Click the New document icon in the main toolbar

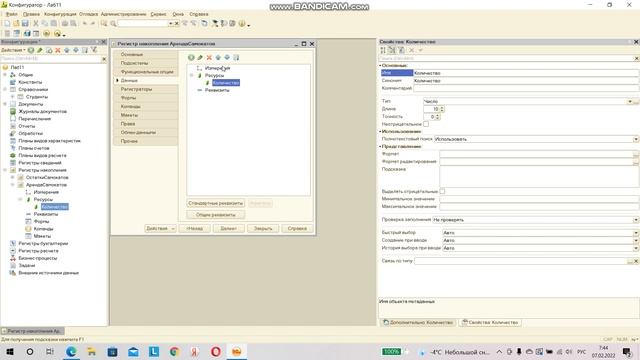click(7, 24)
